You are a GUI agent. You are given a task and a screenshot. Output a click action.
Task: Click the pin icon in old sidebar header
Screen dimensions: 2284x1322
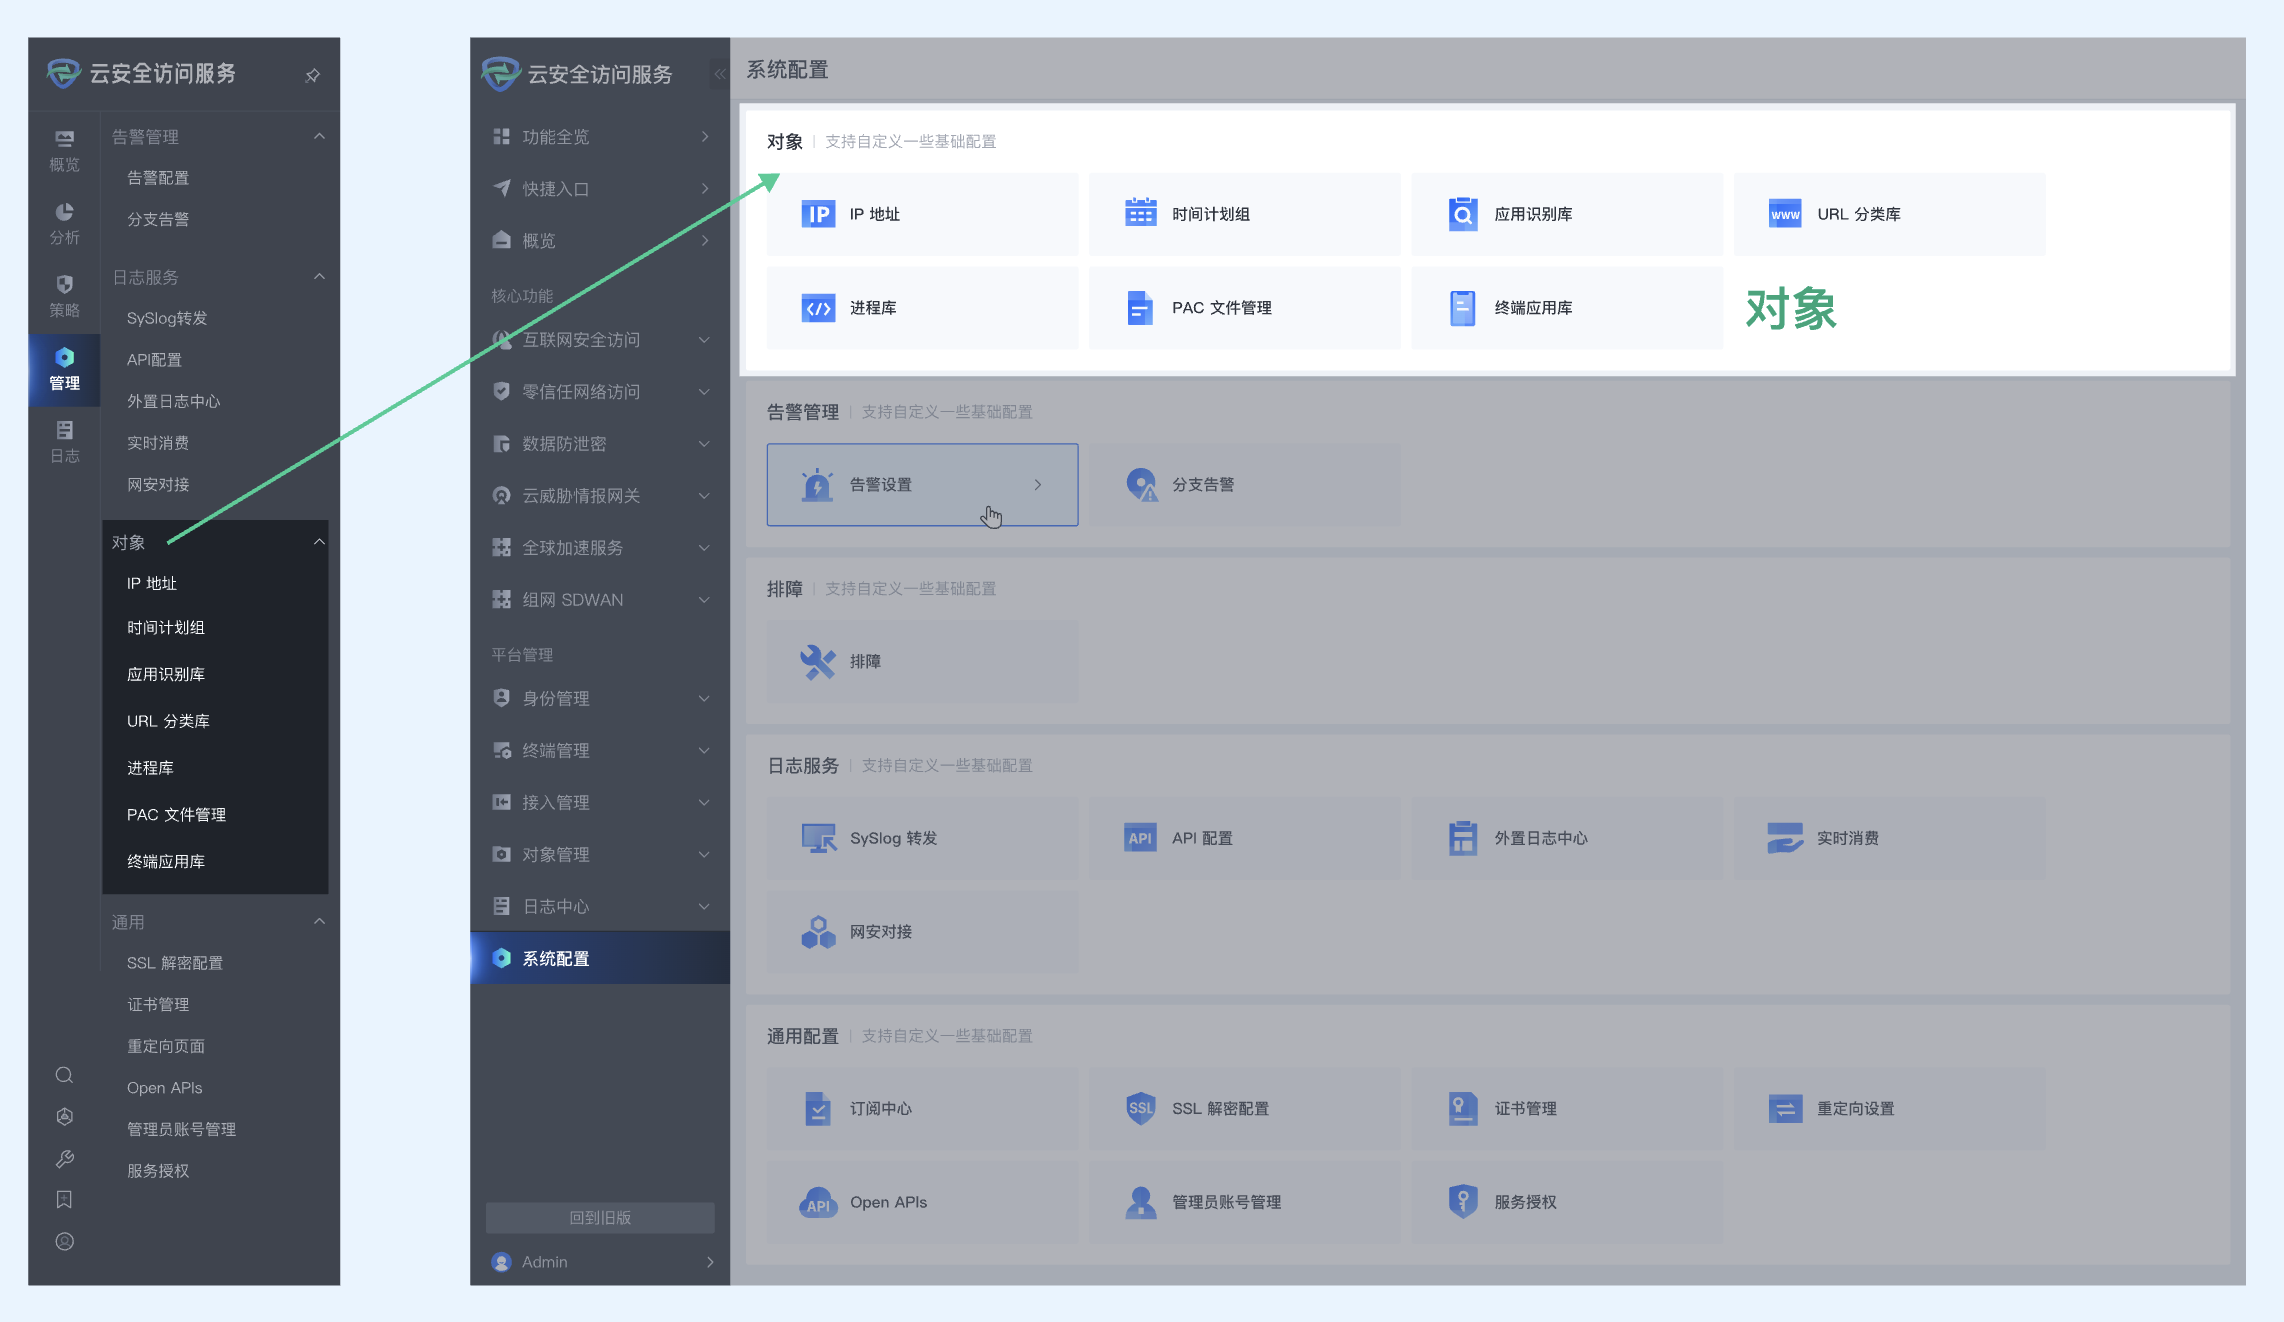[312, 75]
